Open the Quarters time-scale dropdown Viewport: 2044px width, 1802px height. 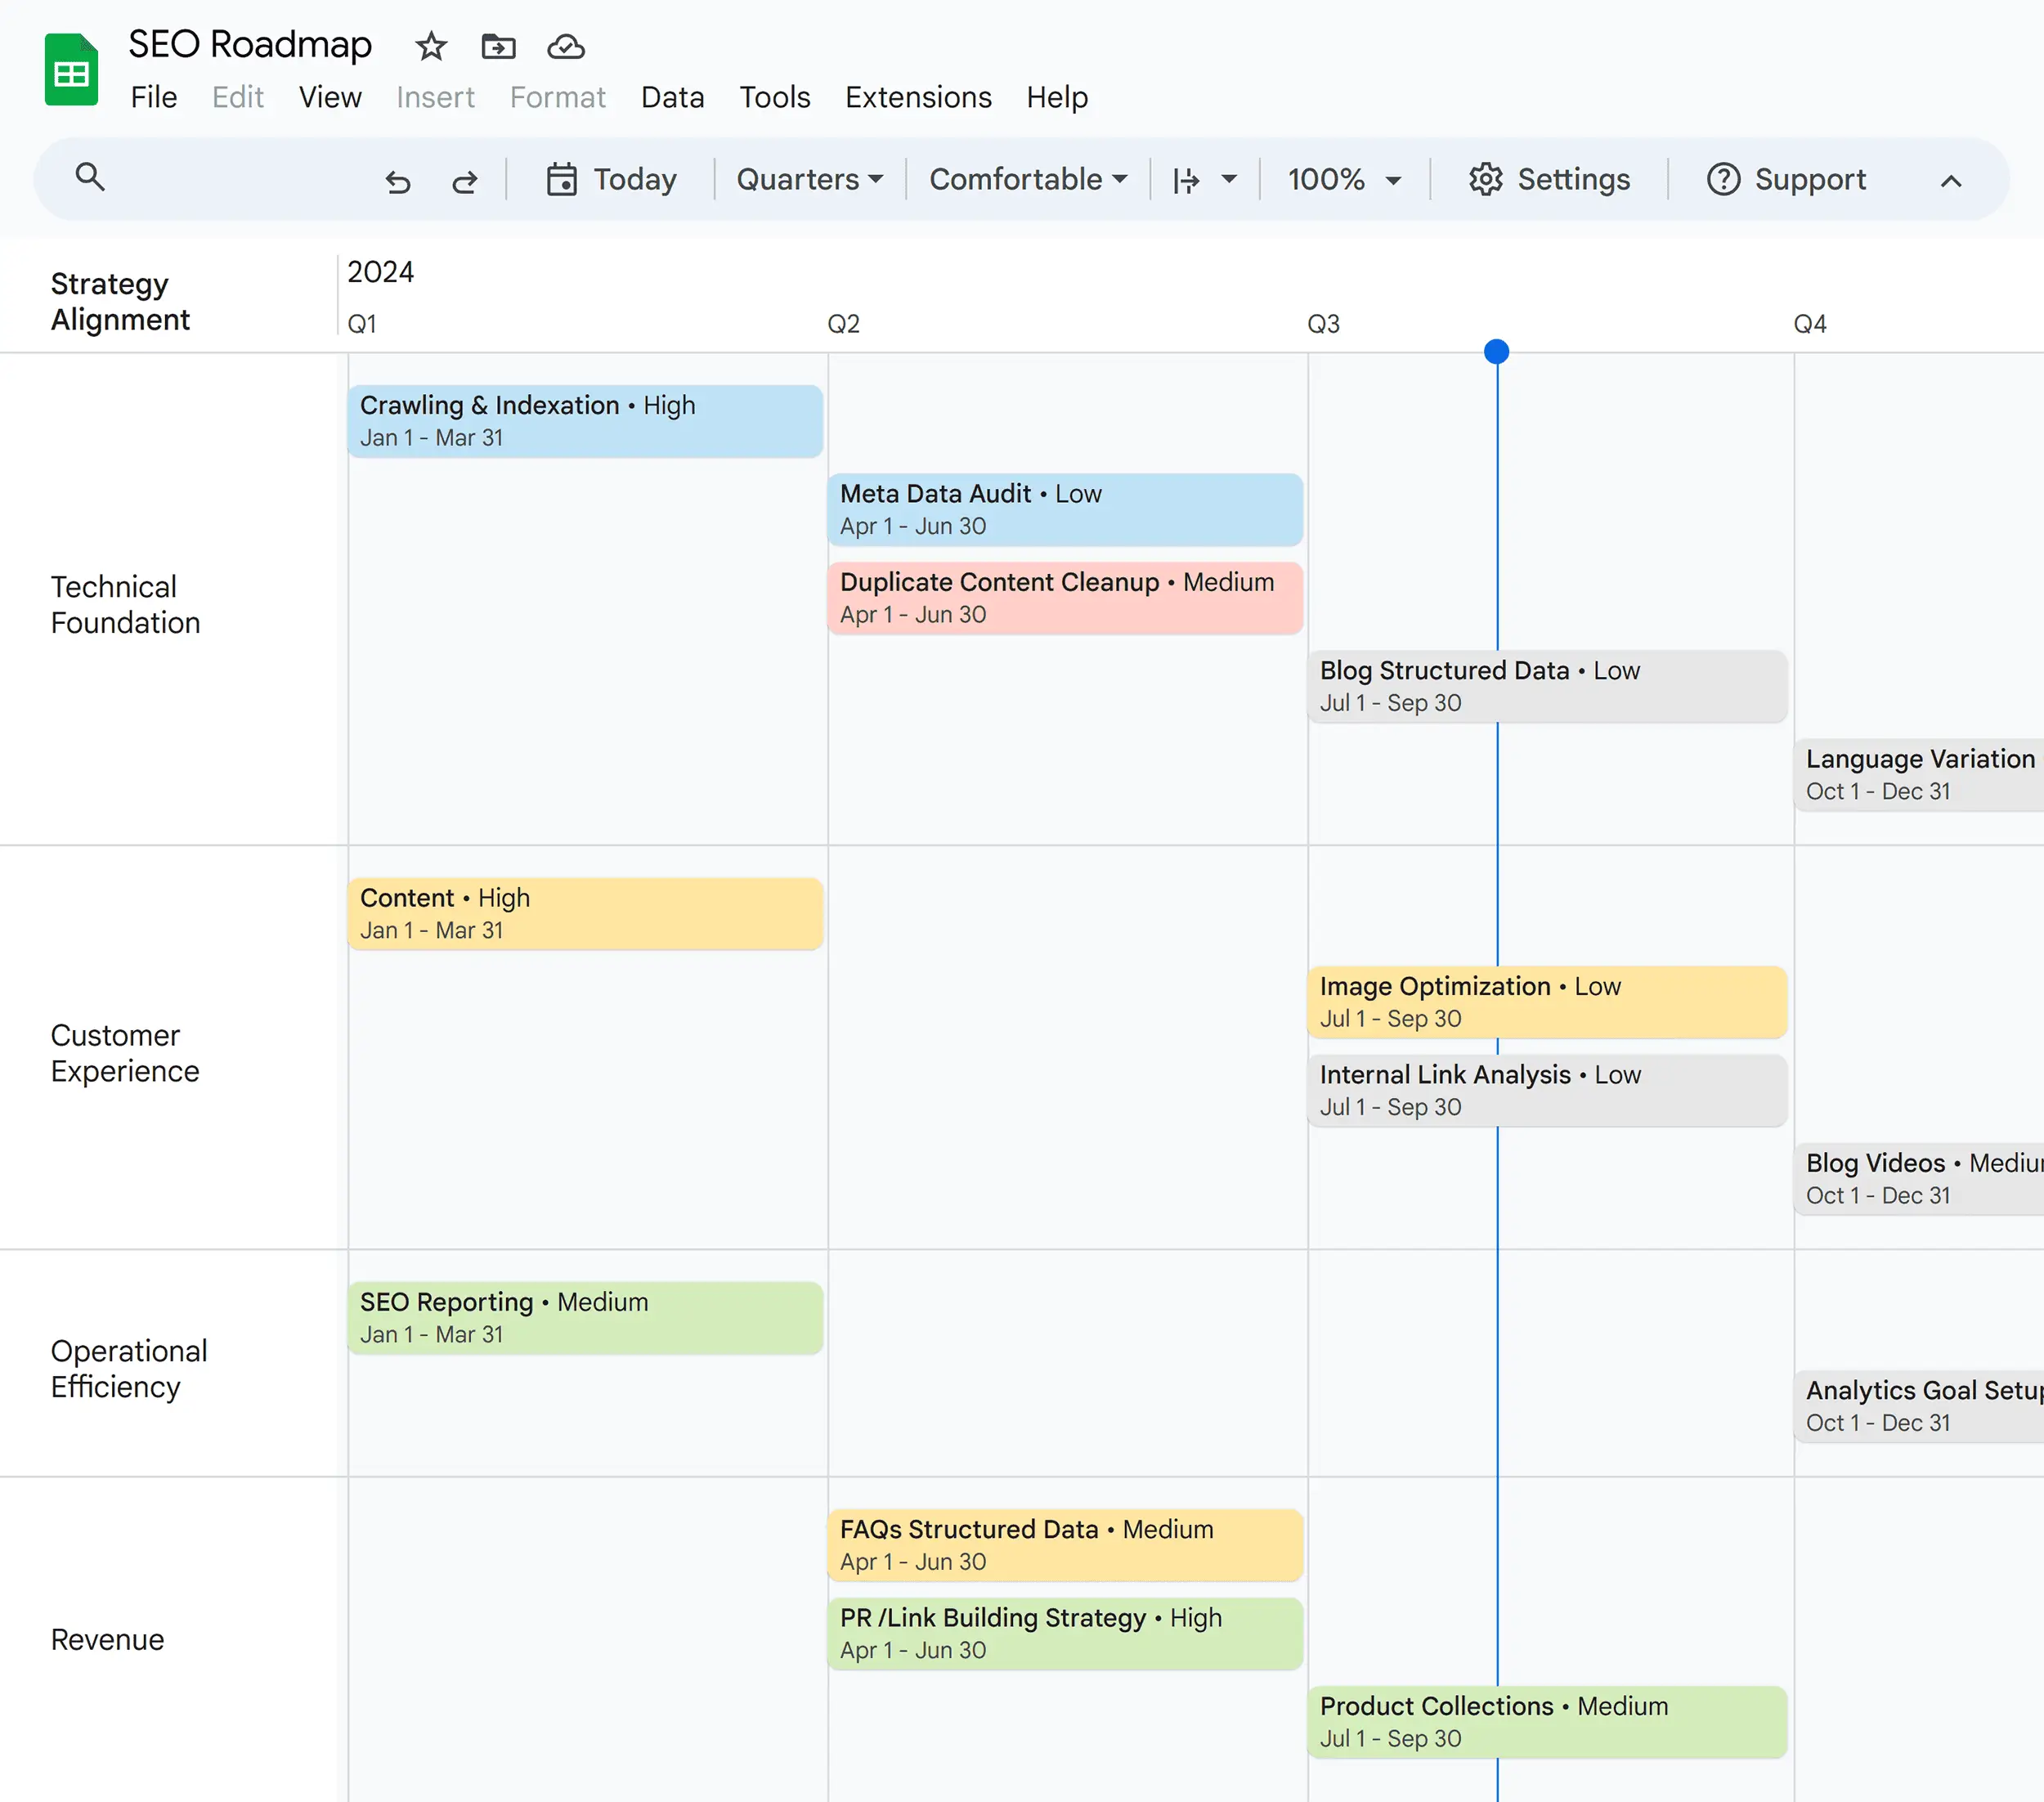pyautogui.click(x=809, y=179)
